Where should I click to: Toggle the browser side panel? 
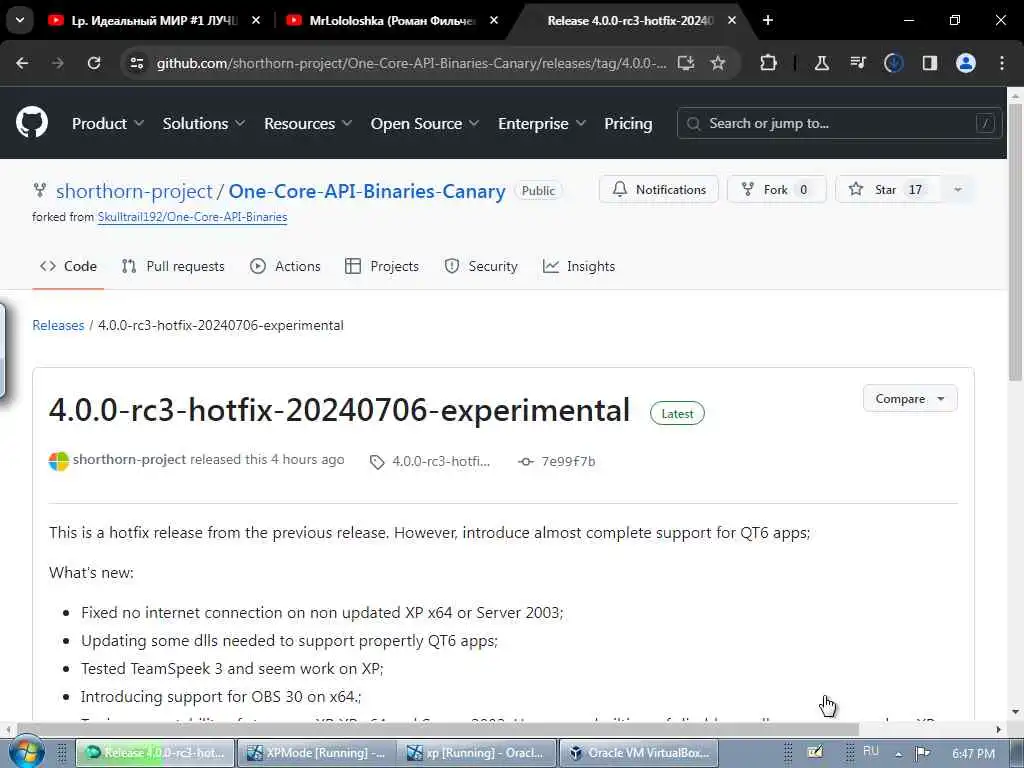click(929, 63)
